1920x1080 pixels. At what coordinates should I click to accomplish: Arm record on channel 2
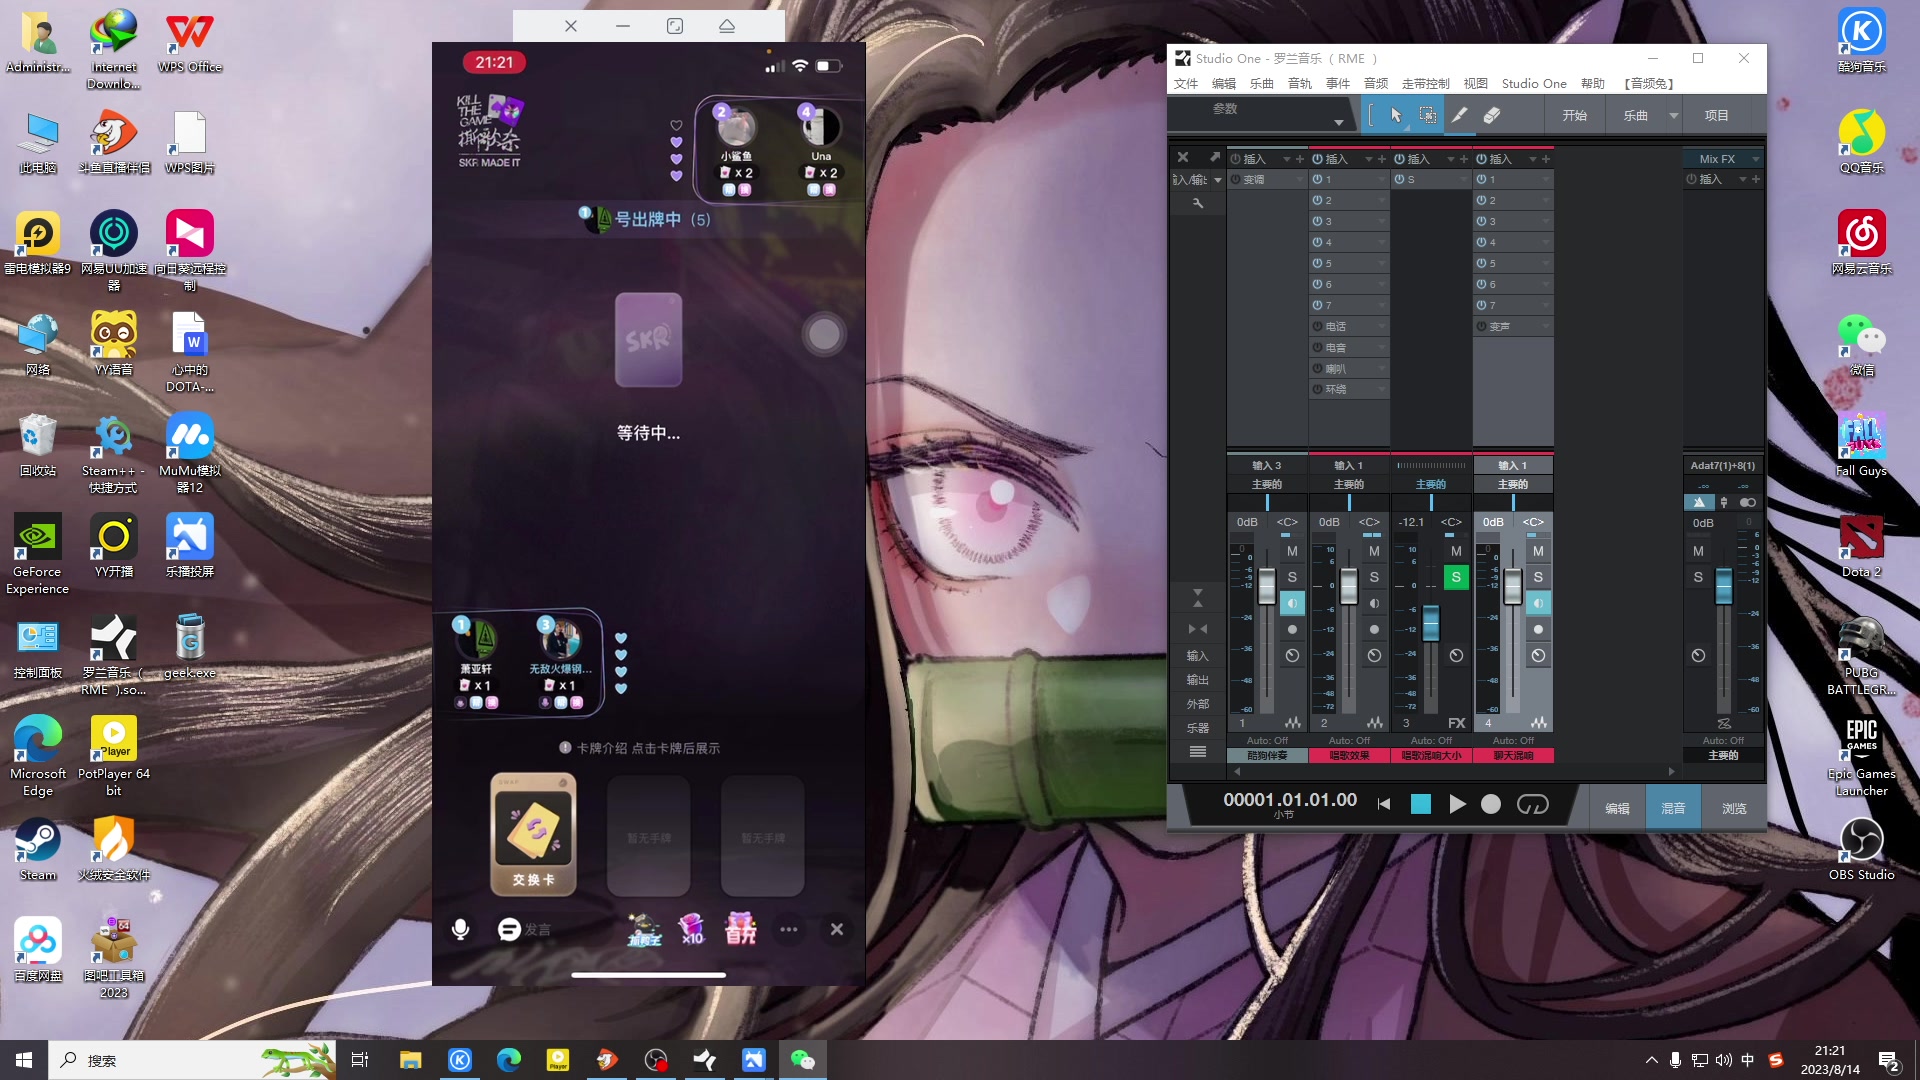pos(1374,629)
